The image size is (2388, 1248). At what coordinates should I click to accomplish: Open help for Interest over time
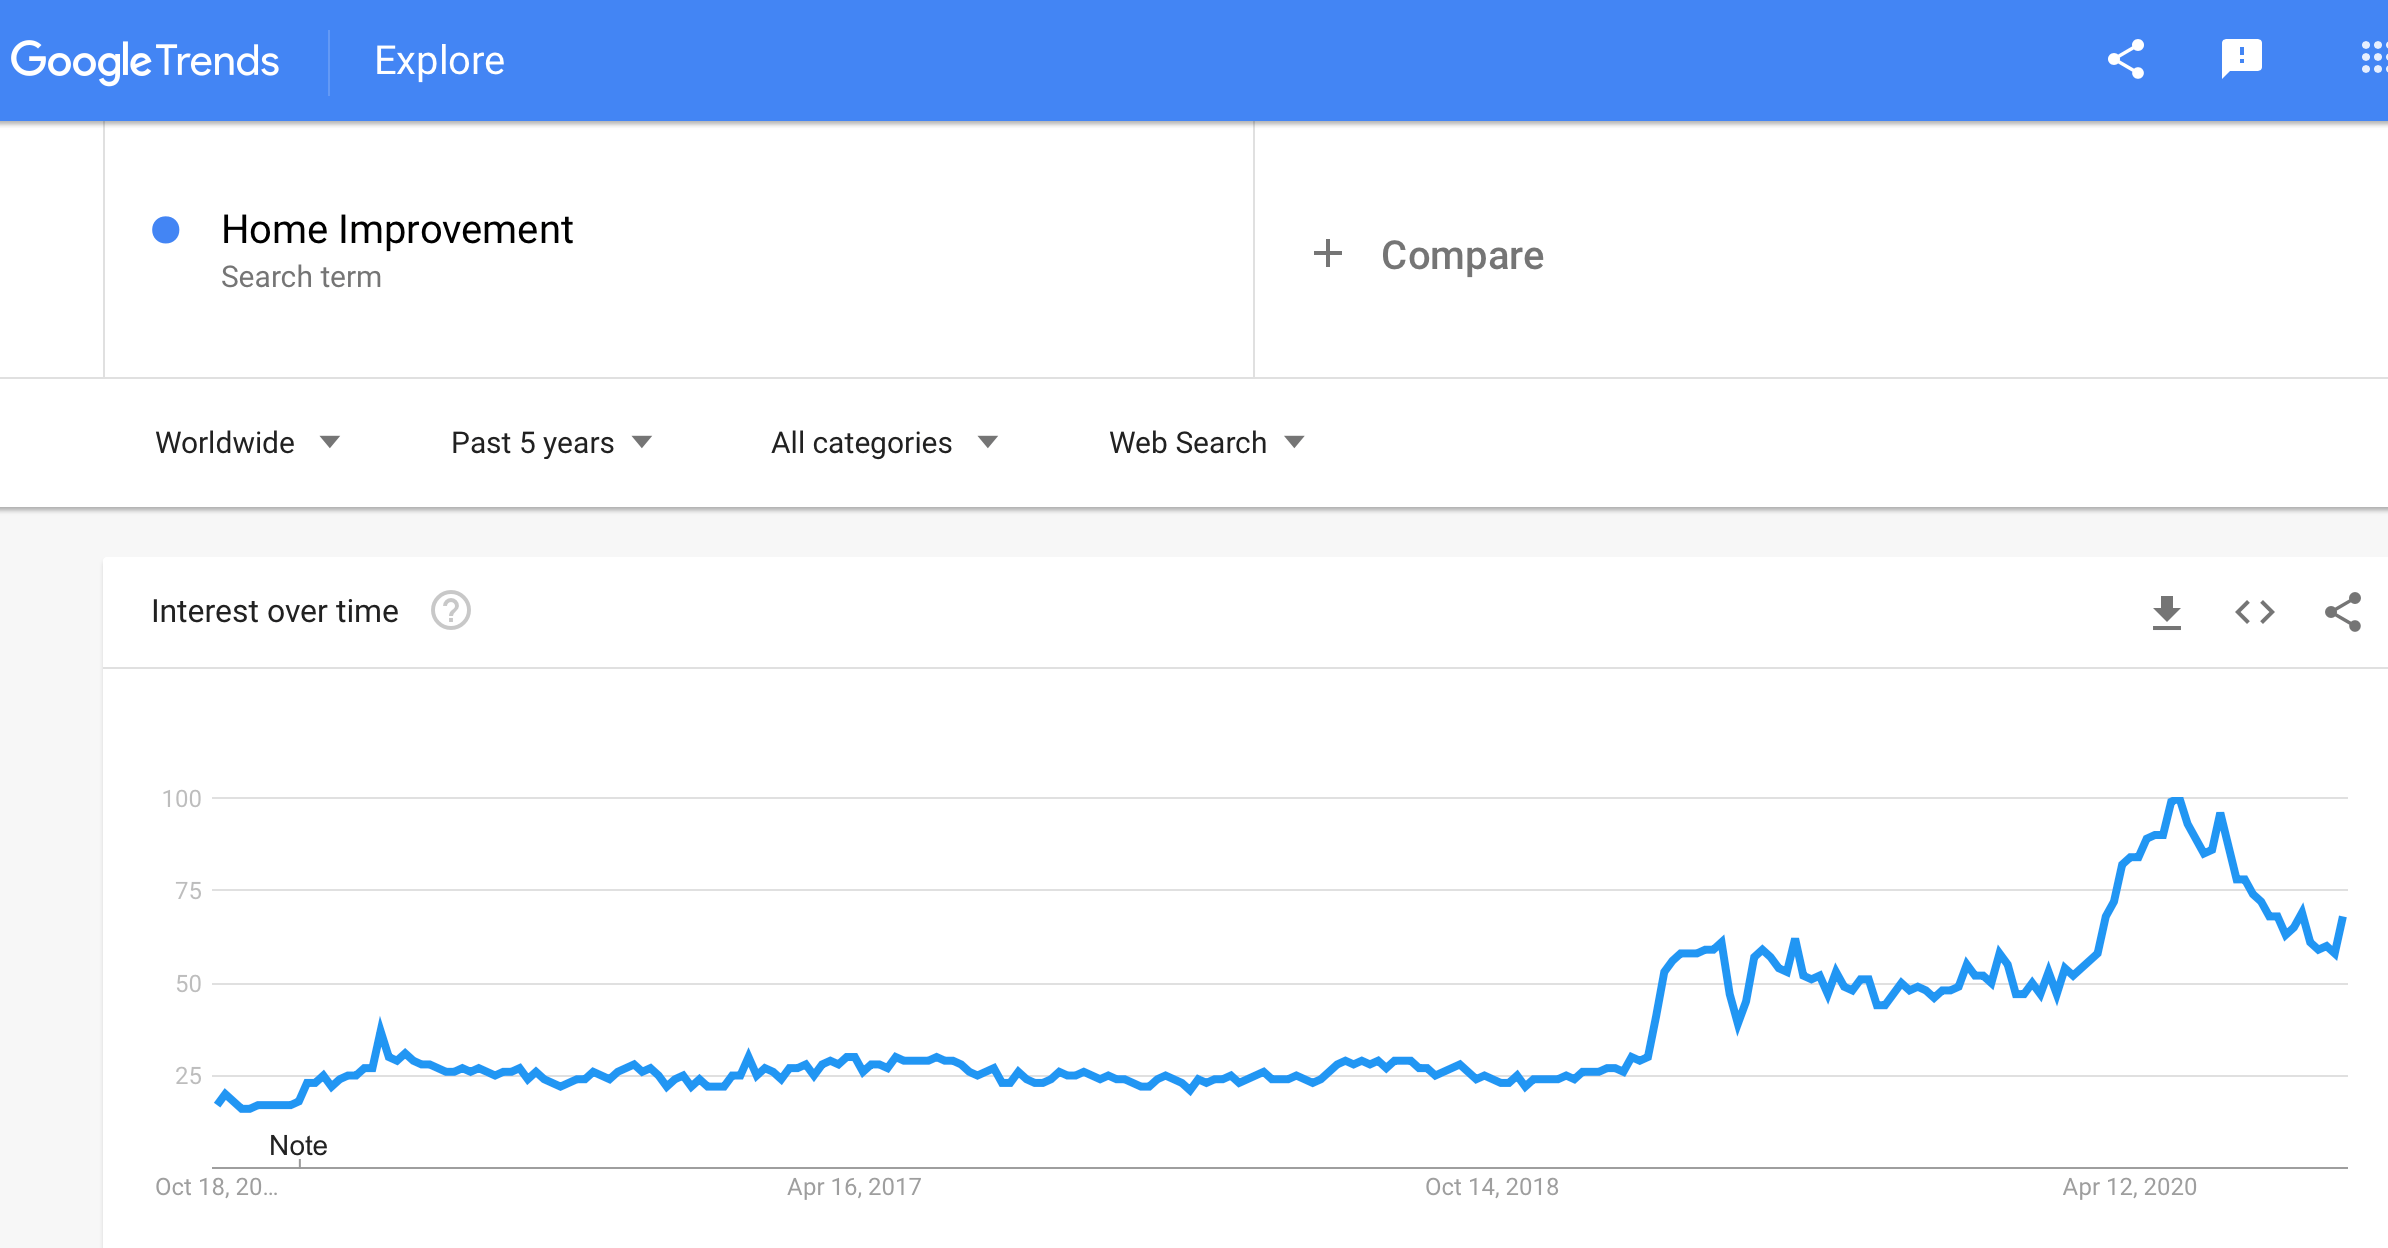pos(451,610)
